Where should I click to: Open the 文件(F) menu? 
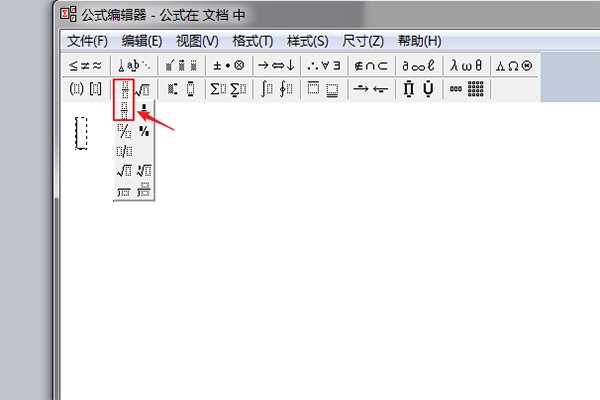87,41
